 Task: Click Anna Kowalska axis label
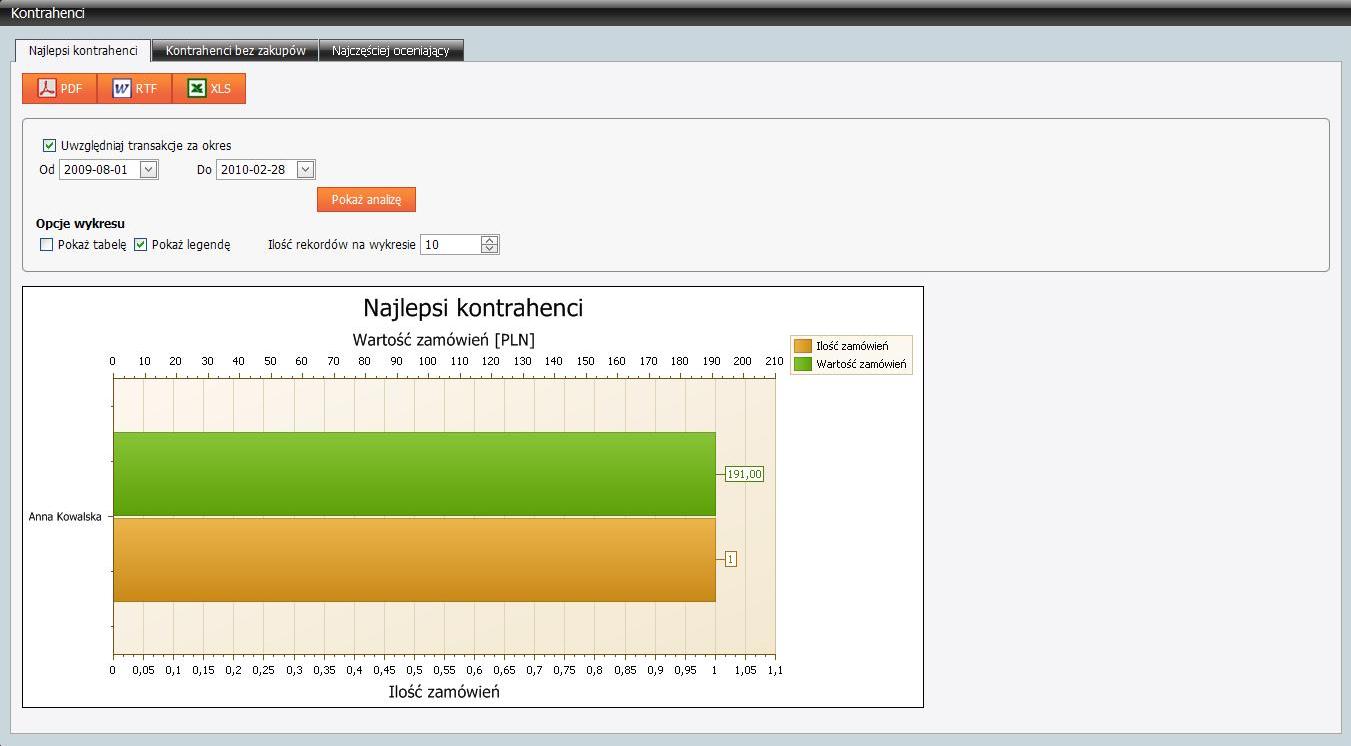tap(65, 517)
